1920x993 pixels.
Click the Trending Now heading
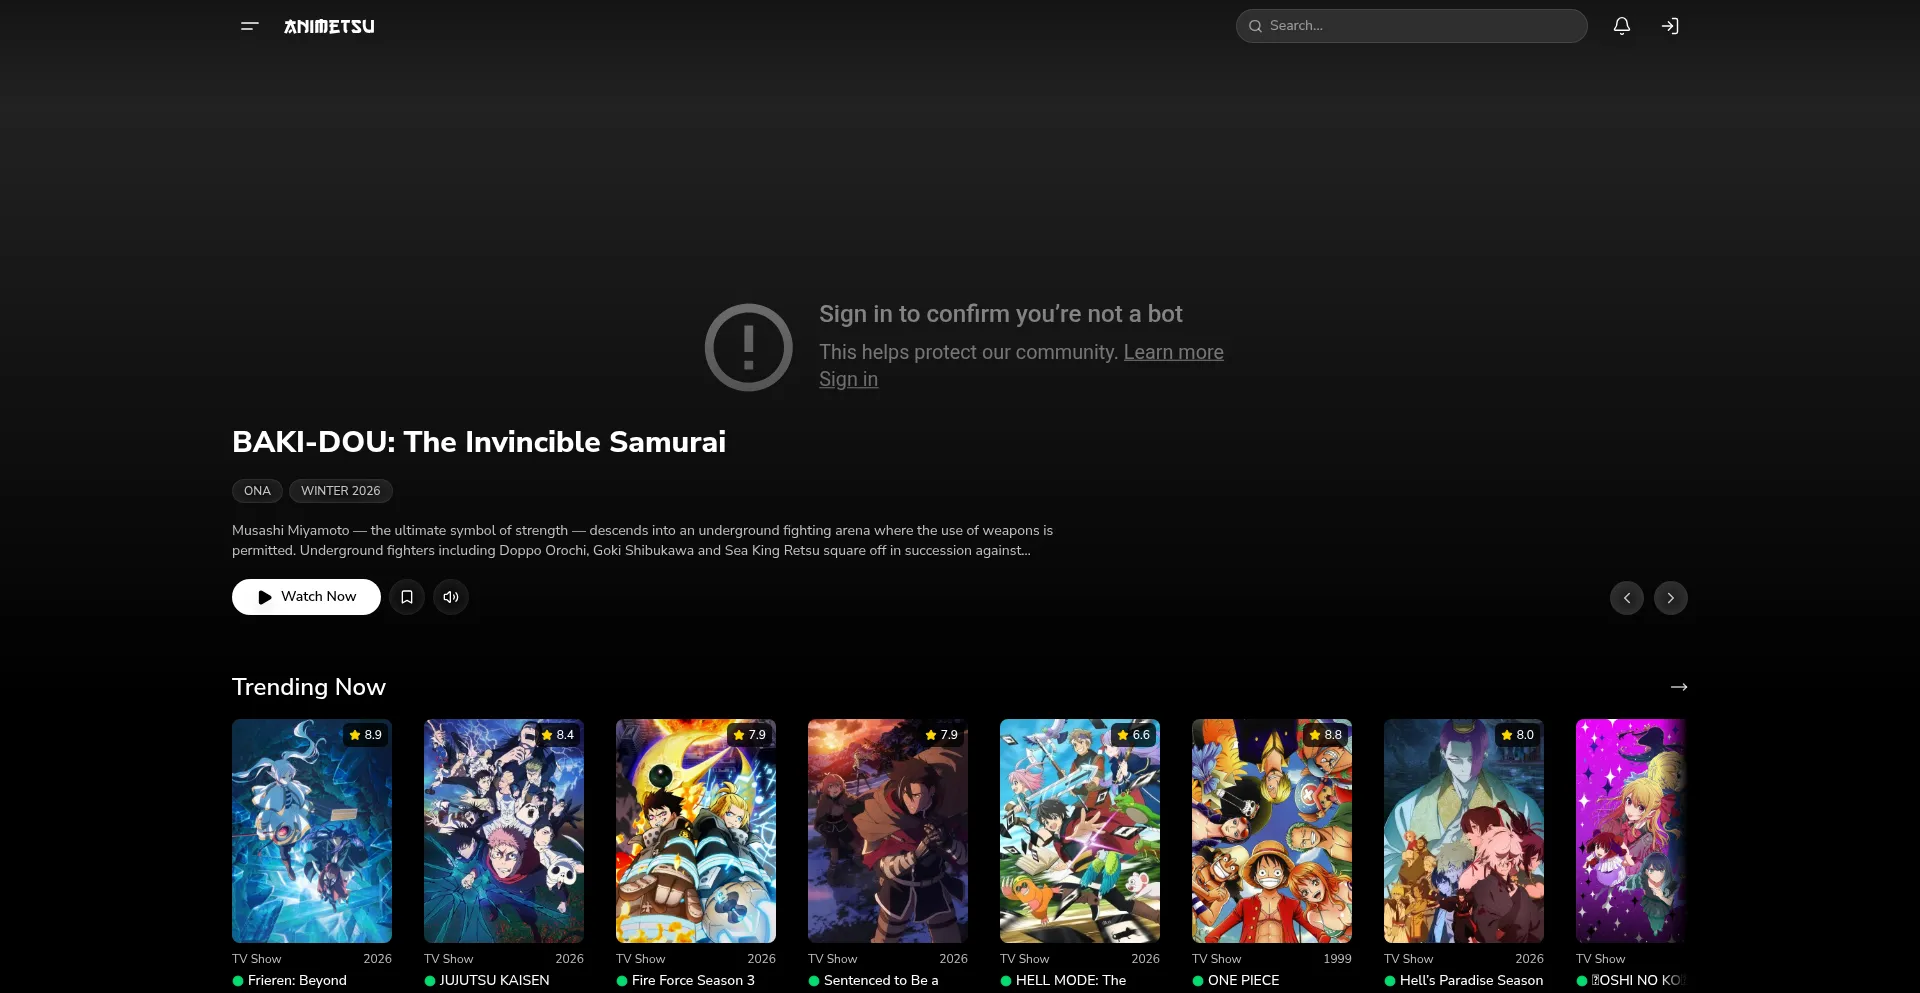coord(309,687)
